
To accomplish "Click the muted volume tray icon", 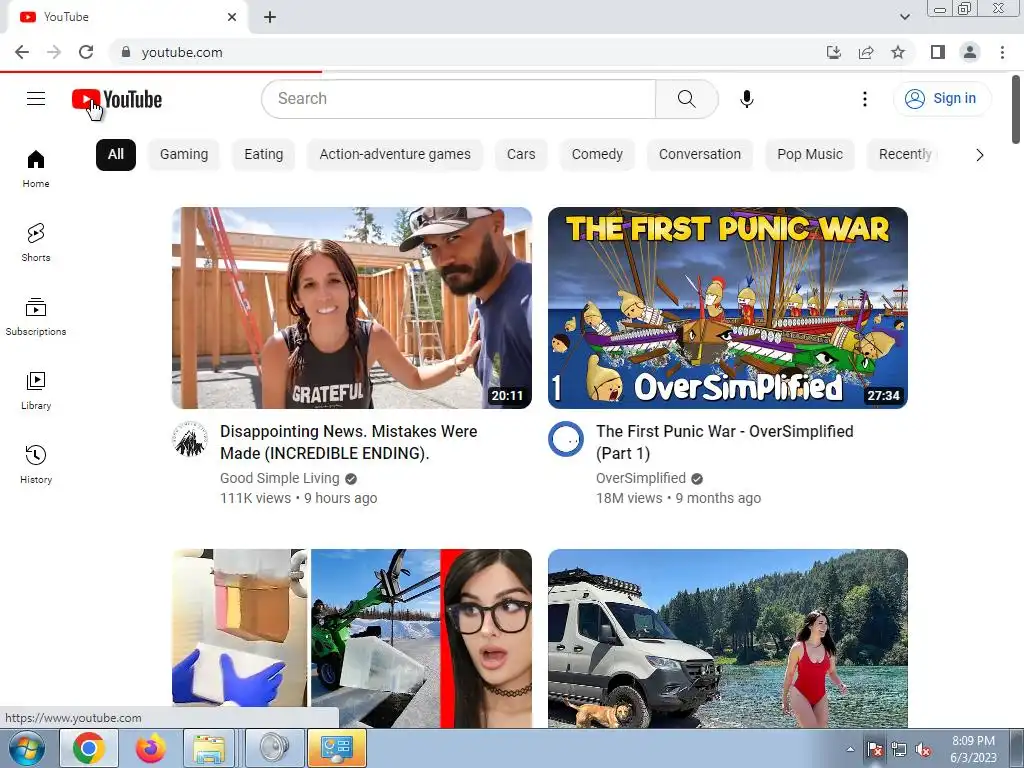I will pos(923,750).
